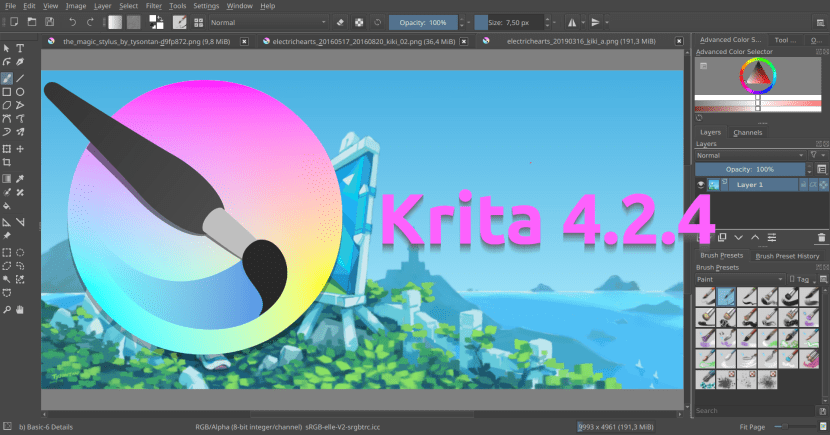The height and width of the screenshot is (435, 830).
Task: Open layer properties sliders icon
Action: point(772,238)
